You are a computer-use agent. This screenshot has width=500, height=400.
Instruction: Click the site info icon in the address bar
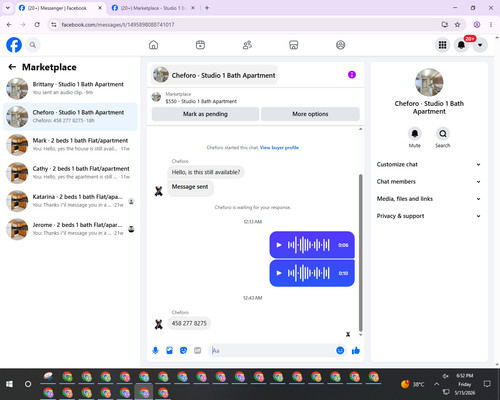(x=54, y=25)
